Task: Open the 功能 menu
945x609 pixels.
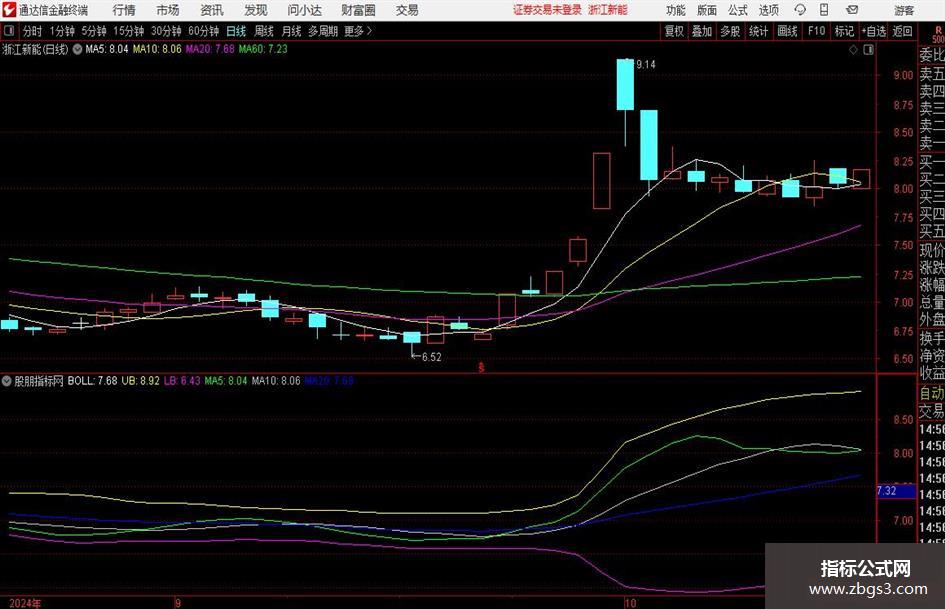Action: coord(676,10)
